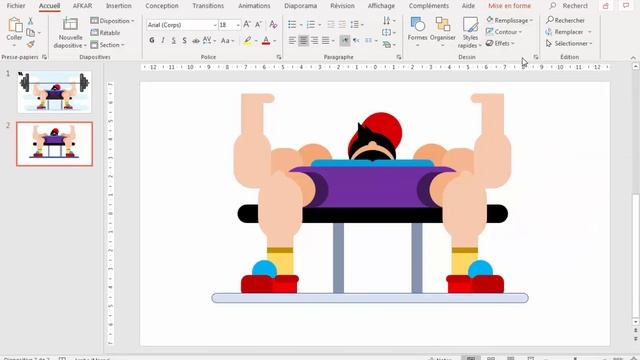Cut selection with the scissors icon
640x360 pixels.
pyautogui.click(x=31, y=21)
